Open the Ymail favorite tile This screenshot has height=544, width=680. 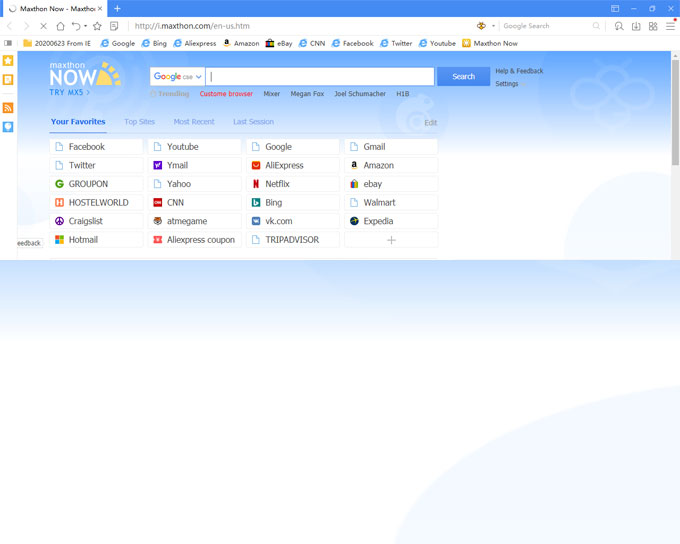tap(195, 165)
